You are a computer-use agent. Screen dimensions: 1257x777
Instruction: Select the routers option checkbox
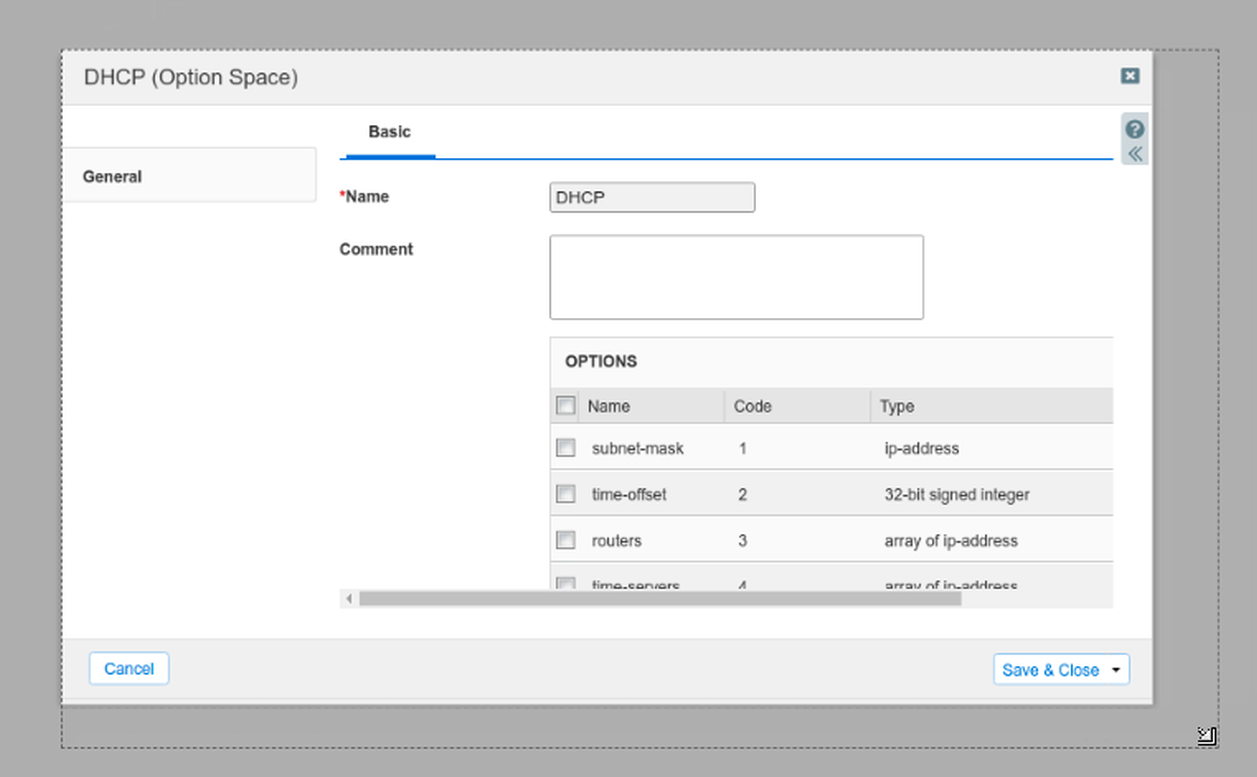point(566,540)
